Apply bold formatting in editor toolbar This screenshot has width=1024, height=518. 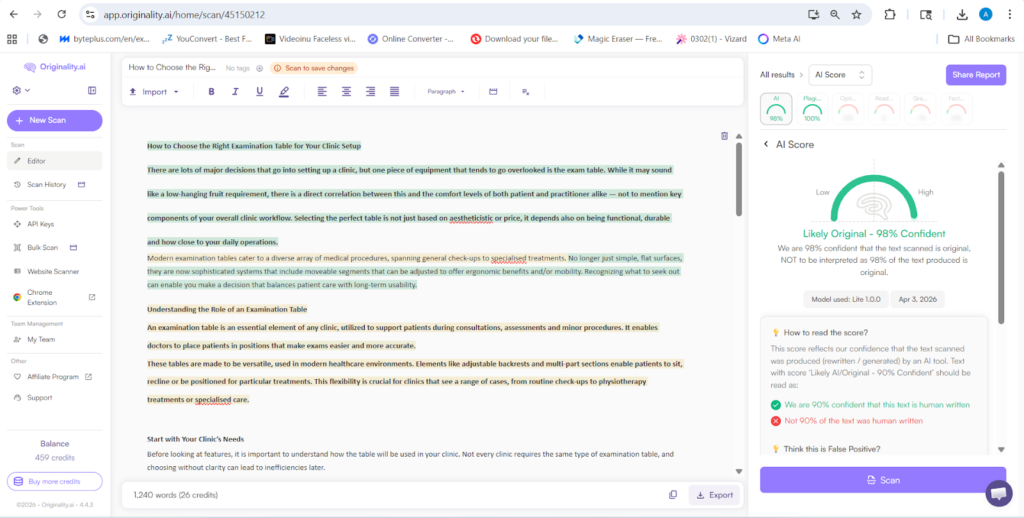[211, 92]
